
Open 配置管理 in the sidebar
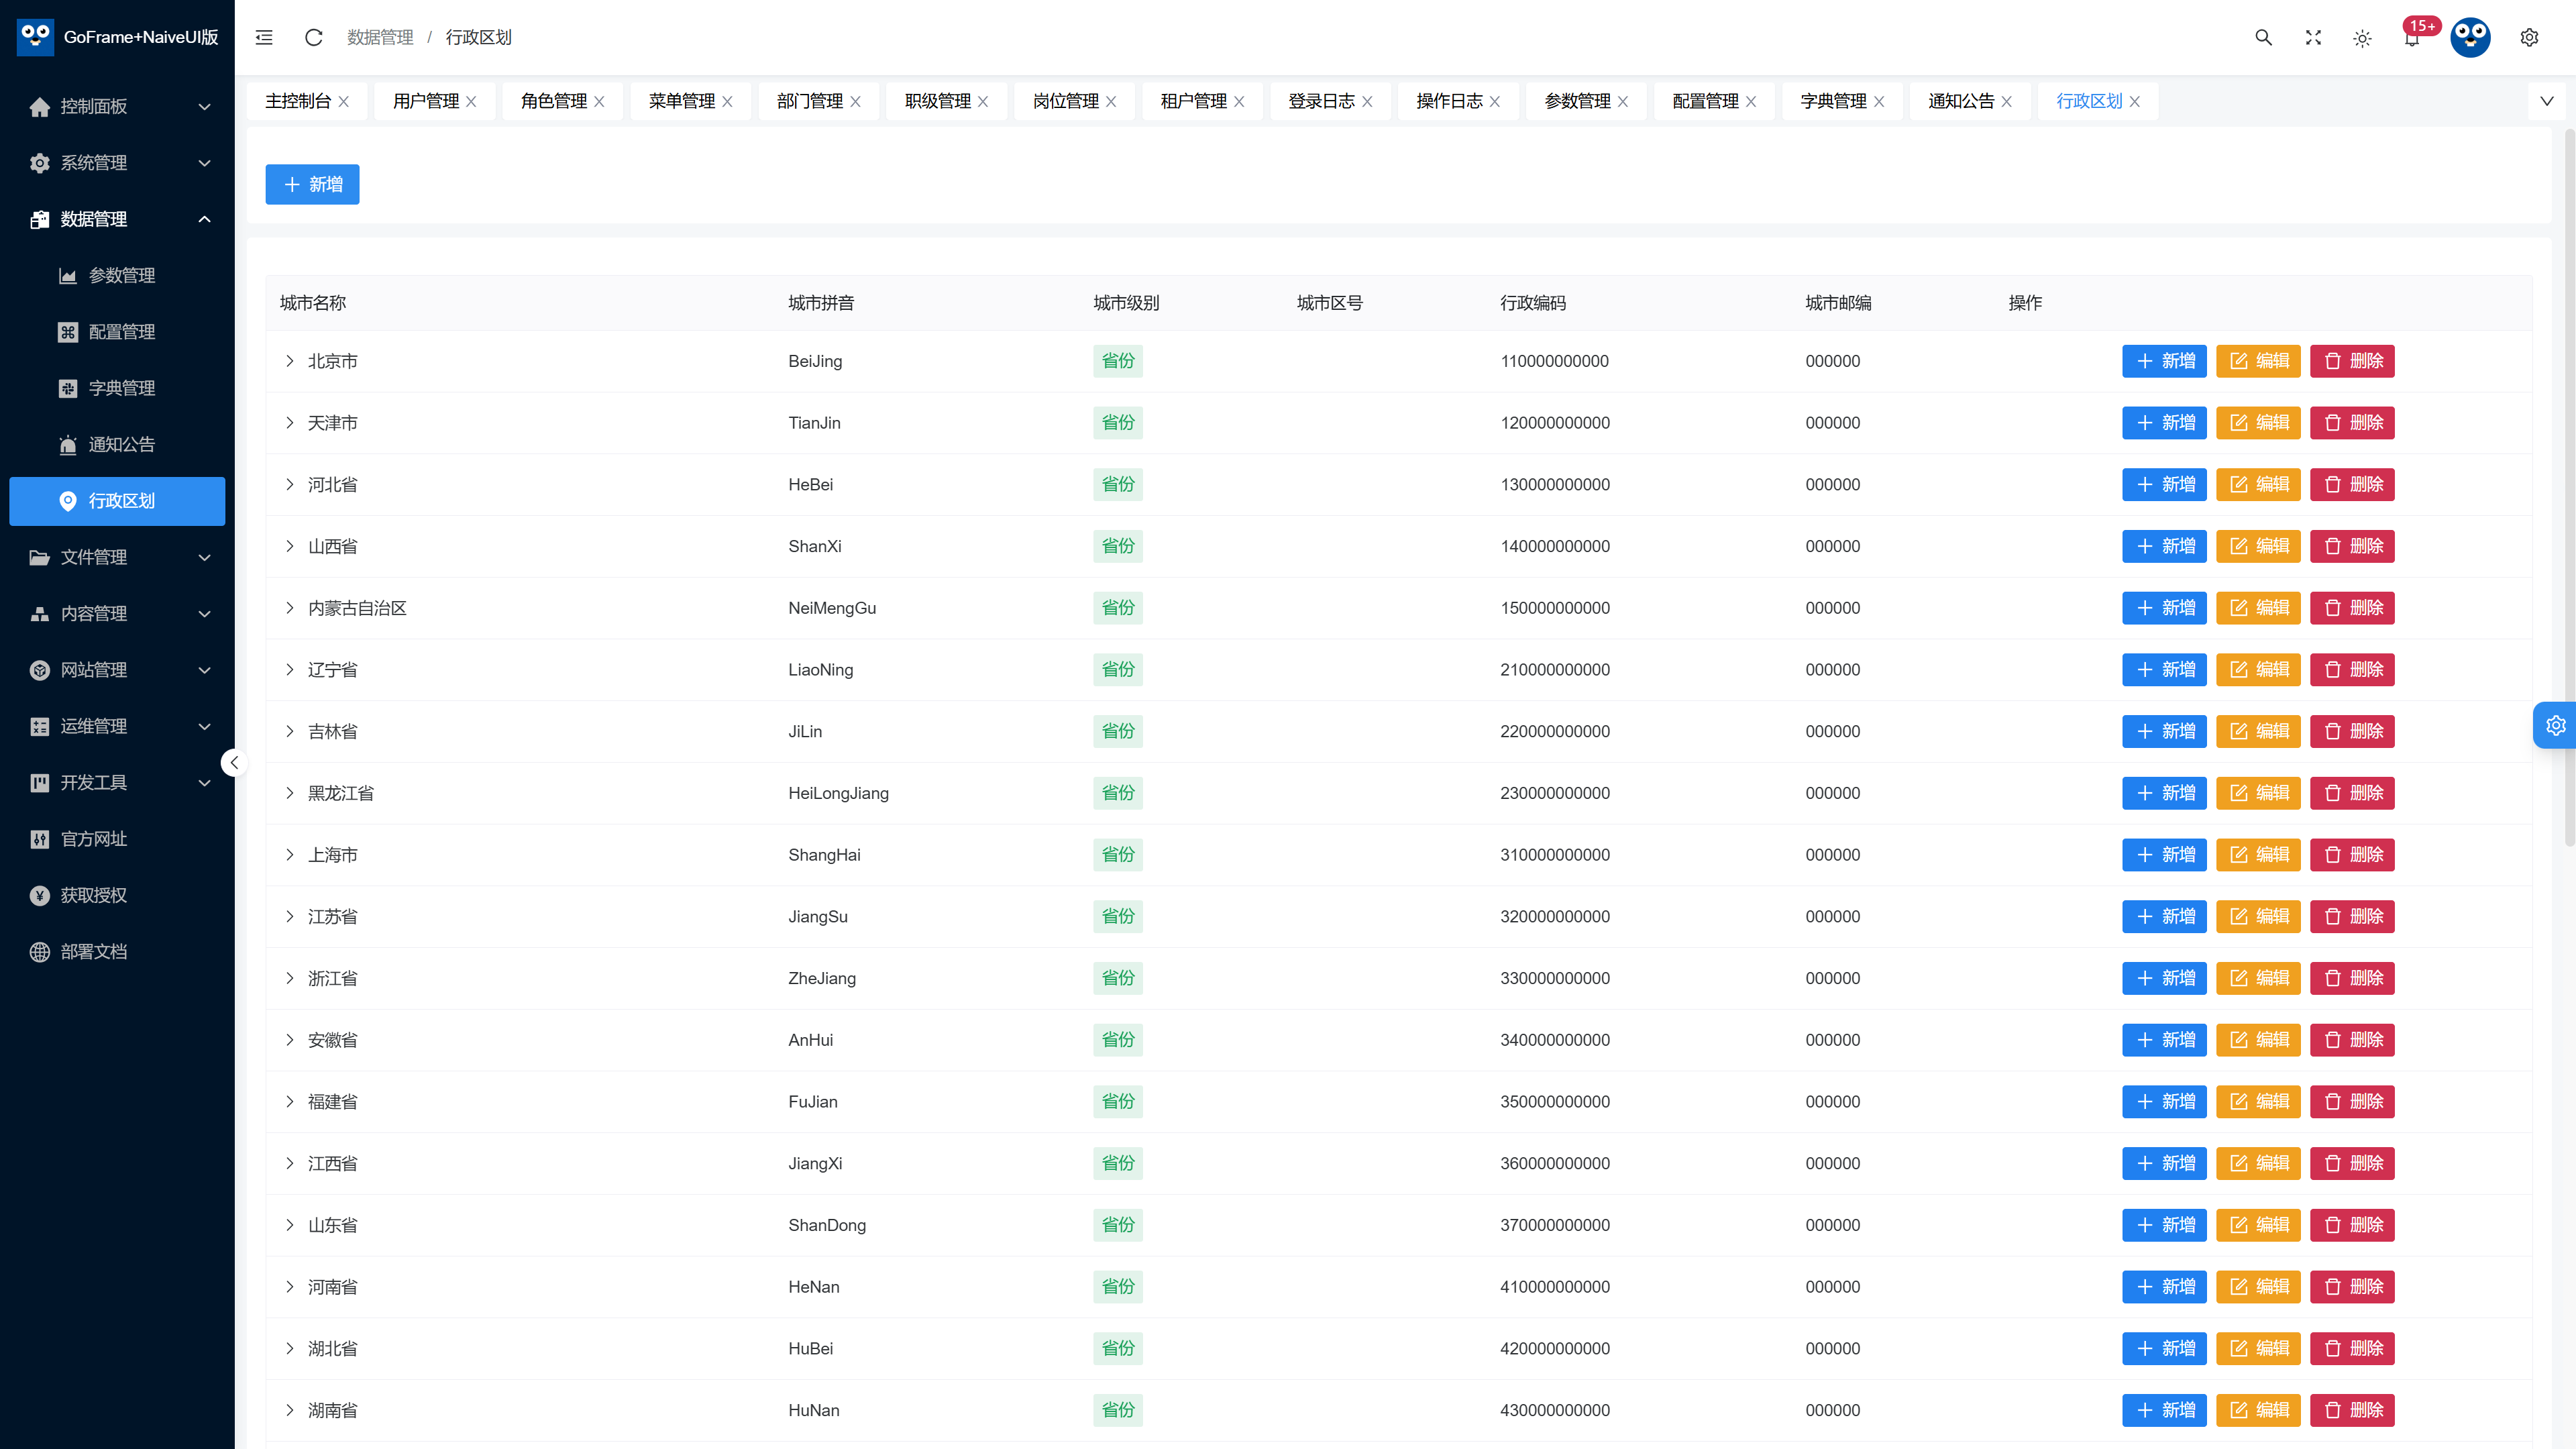pos(117,332)
